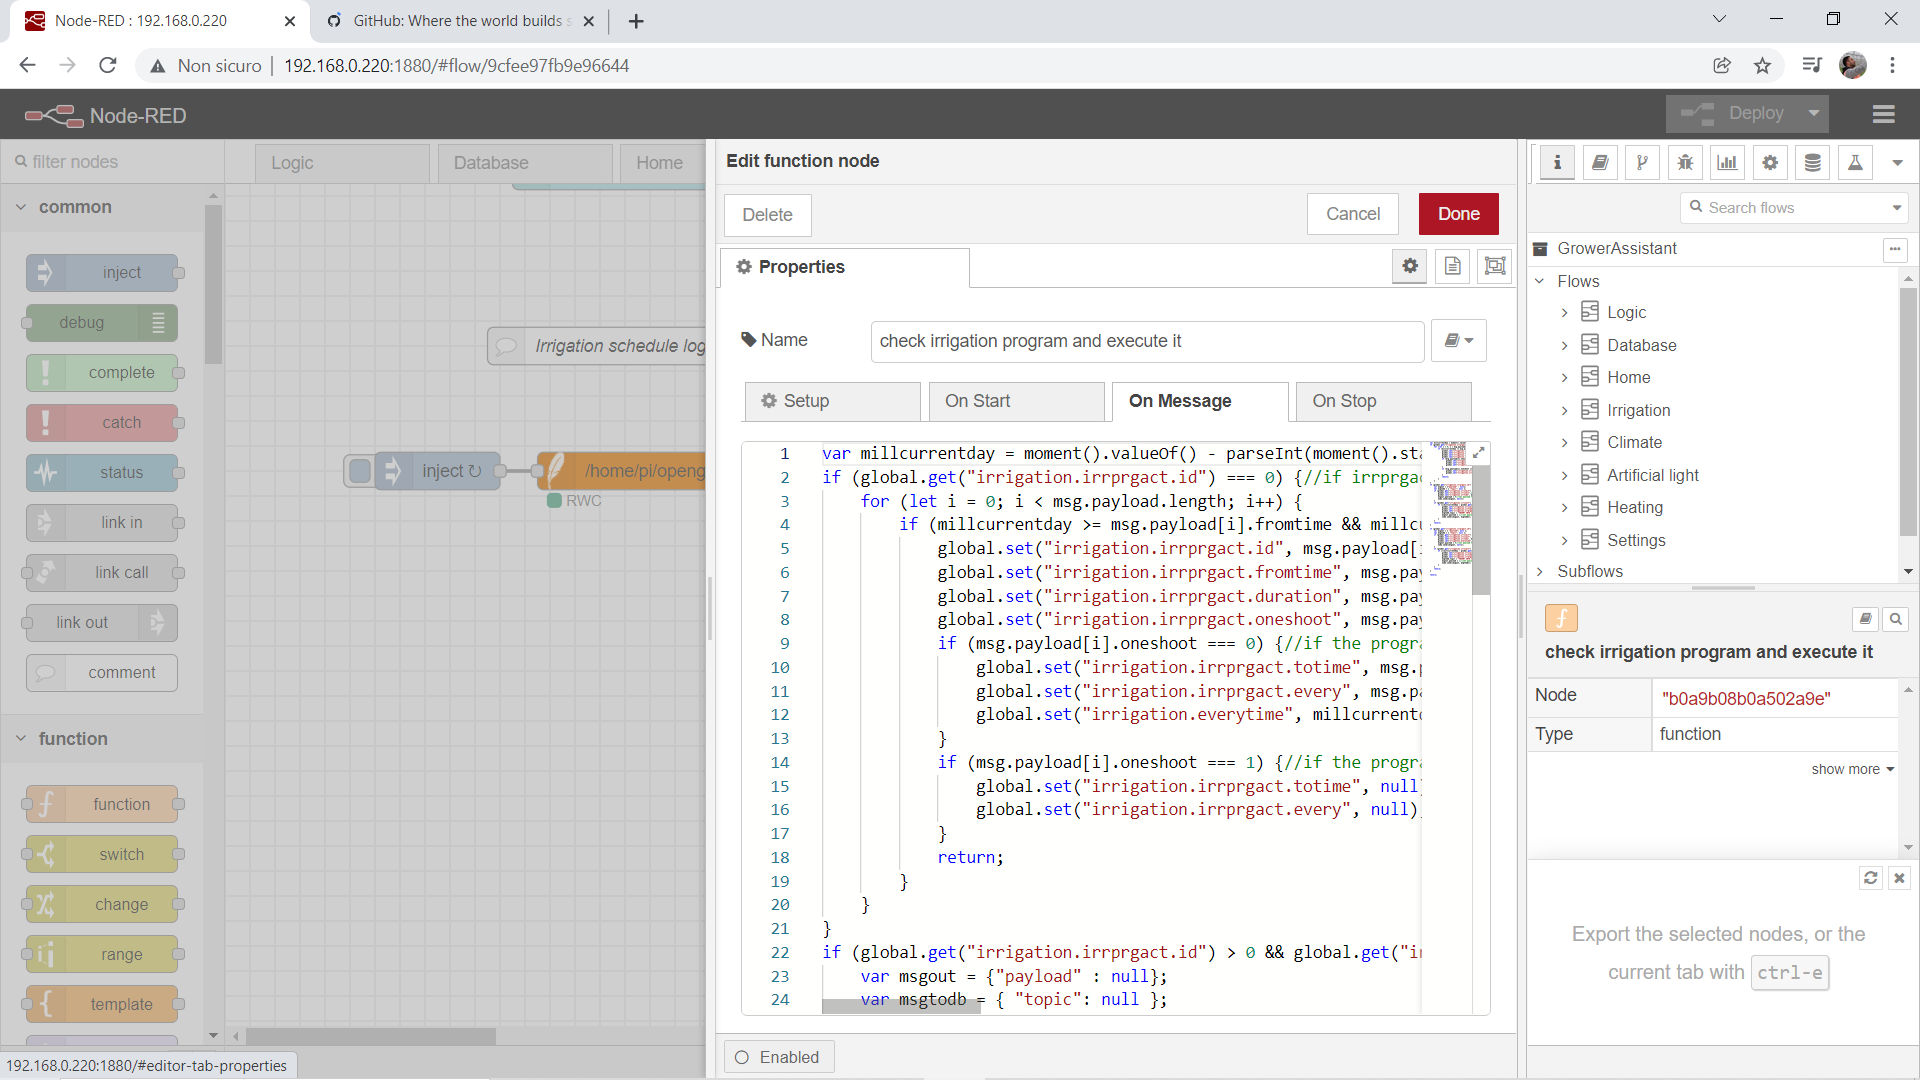Screen dimensions: 1920x1080
Task: Open node description document icon
Action: click(x=1452, y=266)
